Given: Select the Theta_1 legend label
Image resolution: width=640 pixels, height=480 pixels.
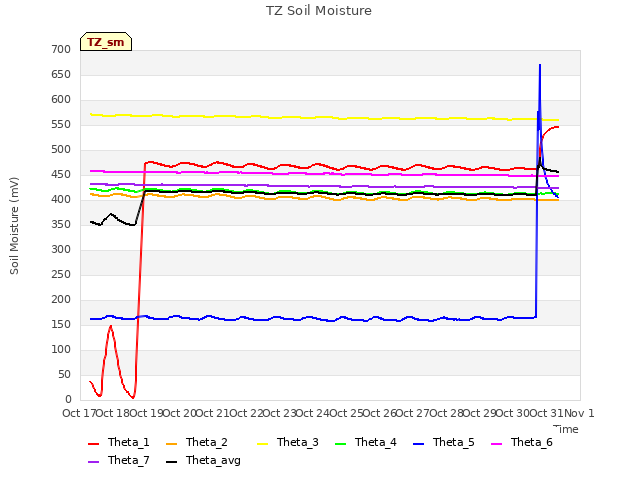Looking at the screenshot, I should pyautogui.click(x=129, y=442).
